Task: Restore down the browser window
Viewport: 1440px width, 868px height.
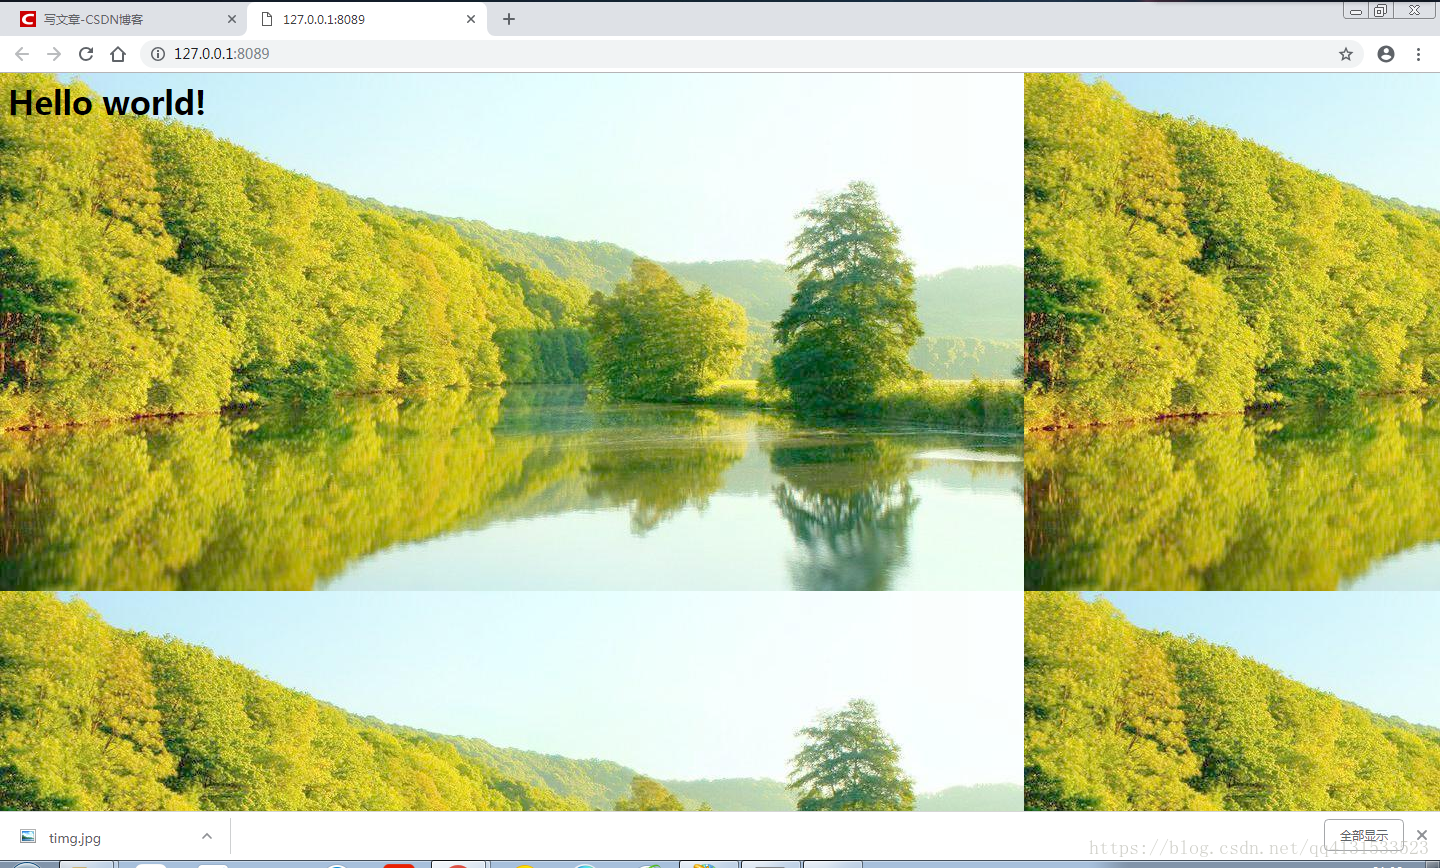Action: tap(1380, 11)
